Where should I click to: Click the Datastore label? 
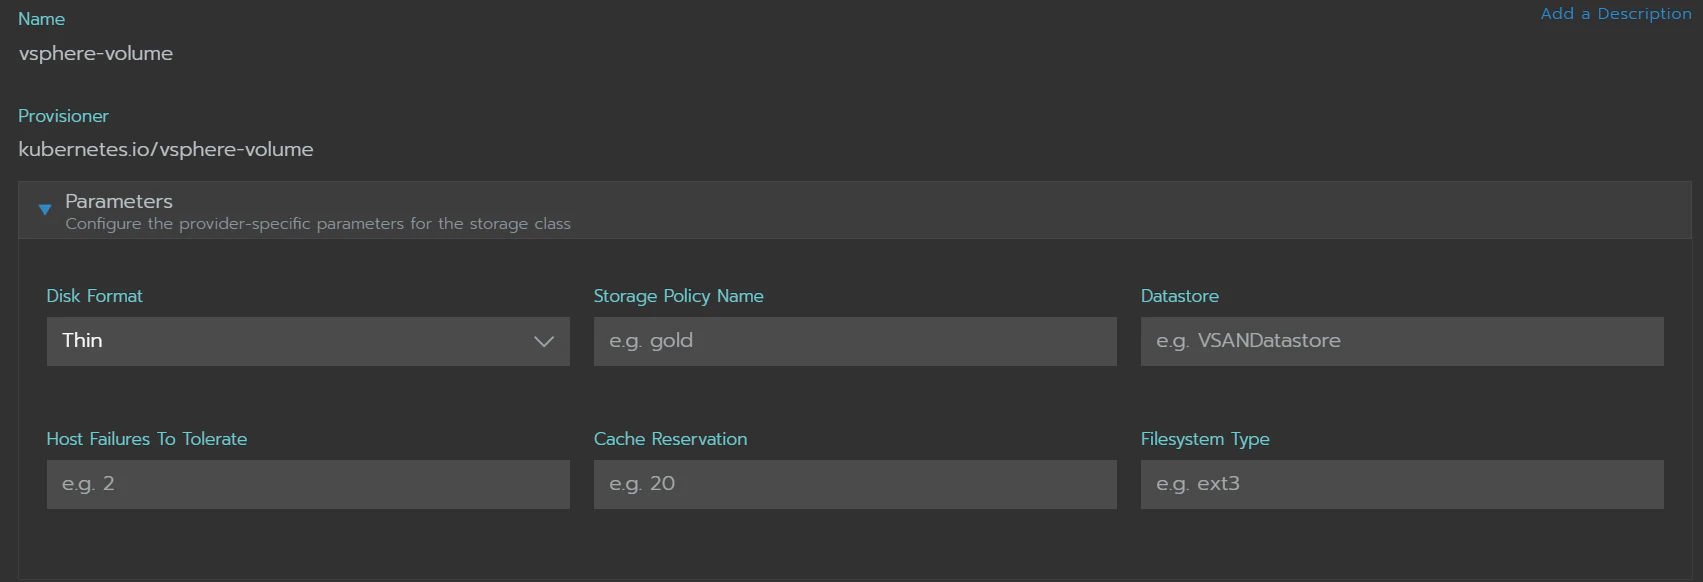point(1180,296)
